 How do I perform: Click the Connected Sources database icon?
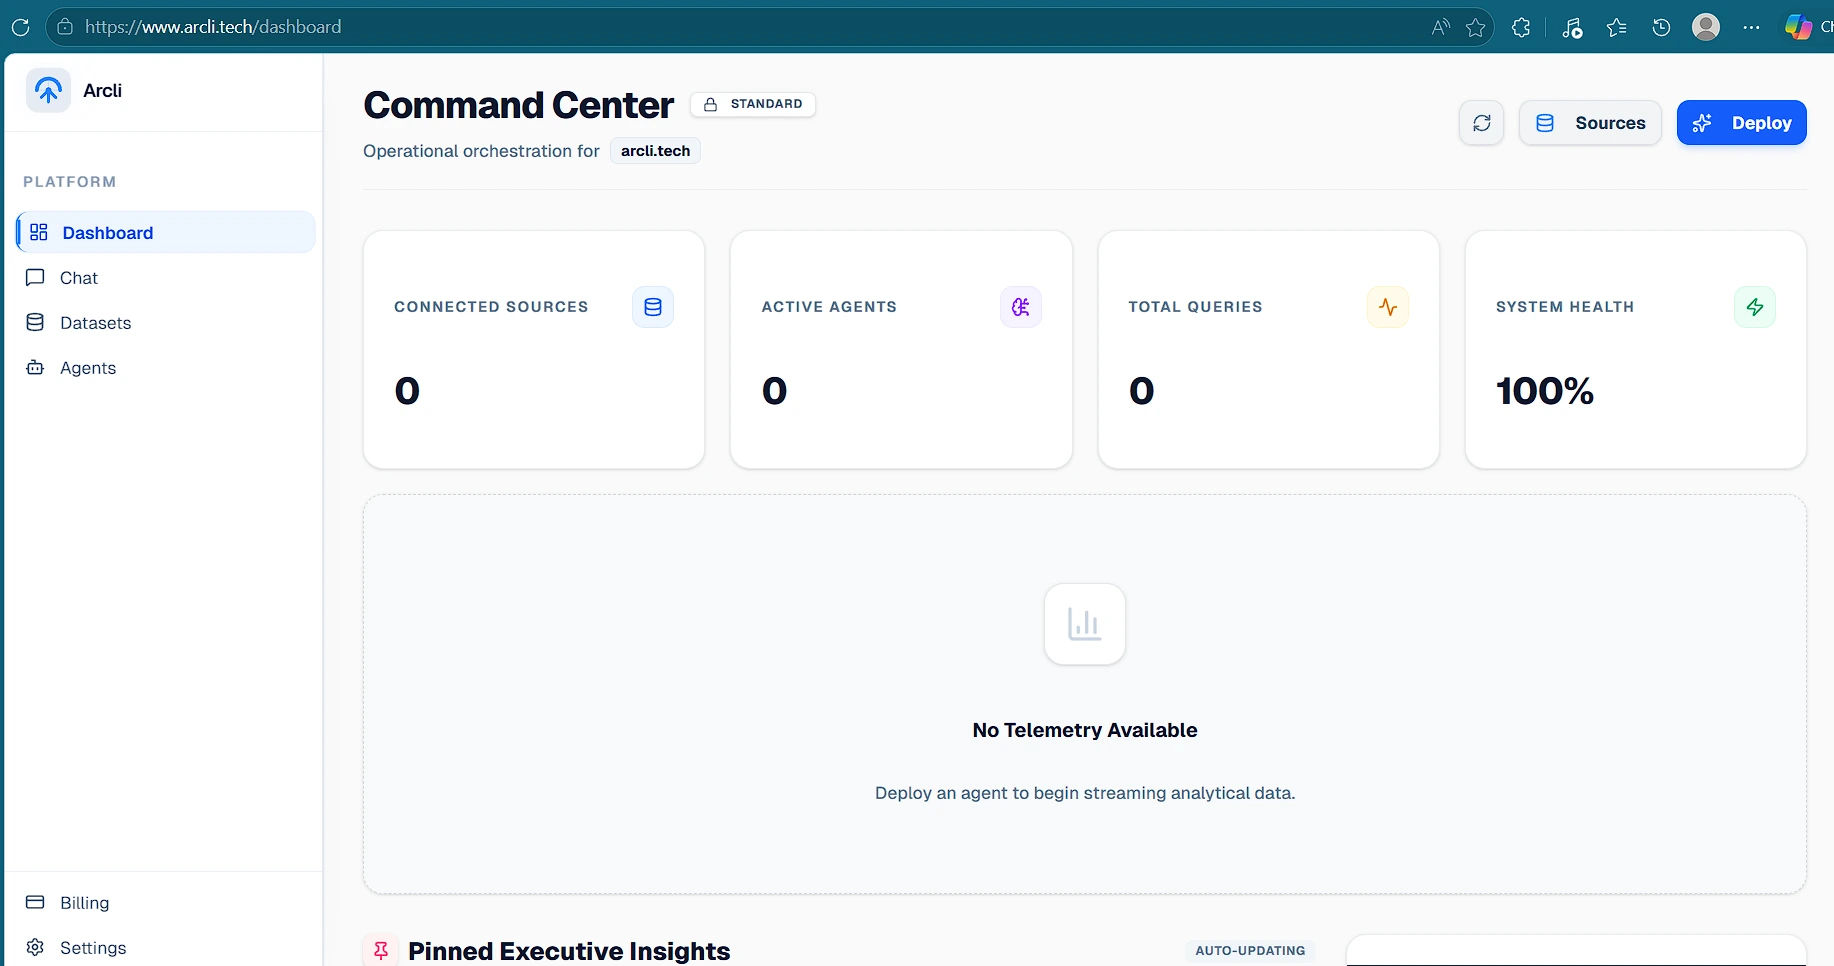653,307
